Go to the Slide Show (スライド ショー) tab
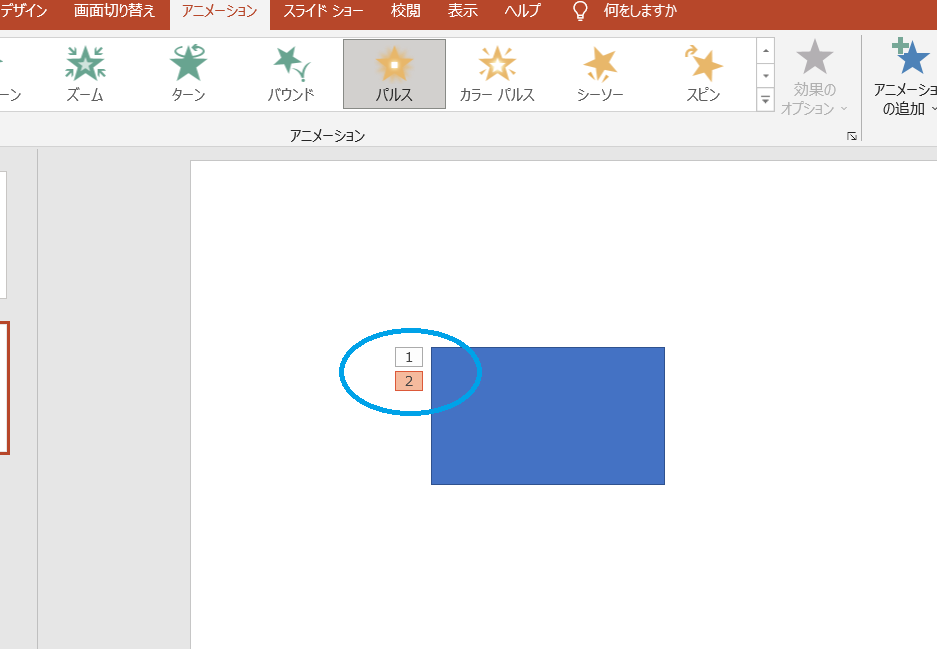Screen dimensions: 937x649 pyautogui.click(x=323, y=12)
